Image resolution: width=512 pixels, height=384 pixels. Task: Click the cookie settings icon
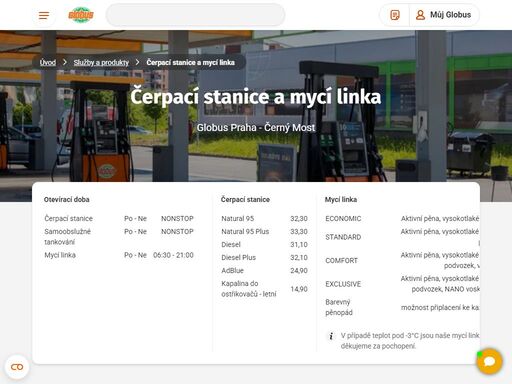17,367
